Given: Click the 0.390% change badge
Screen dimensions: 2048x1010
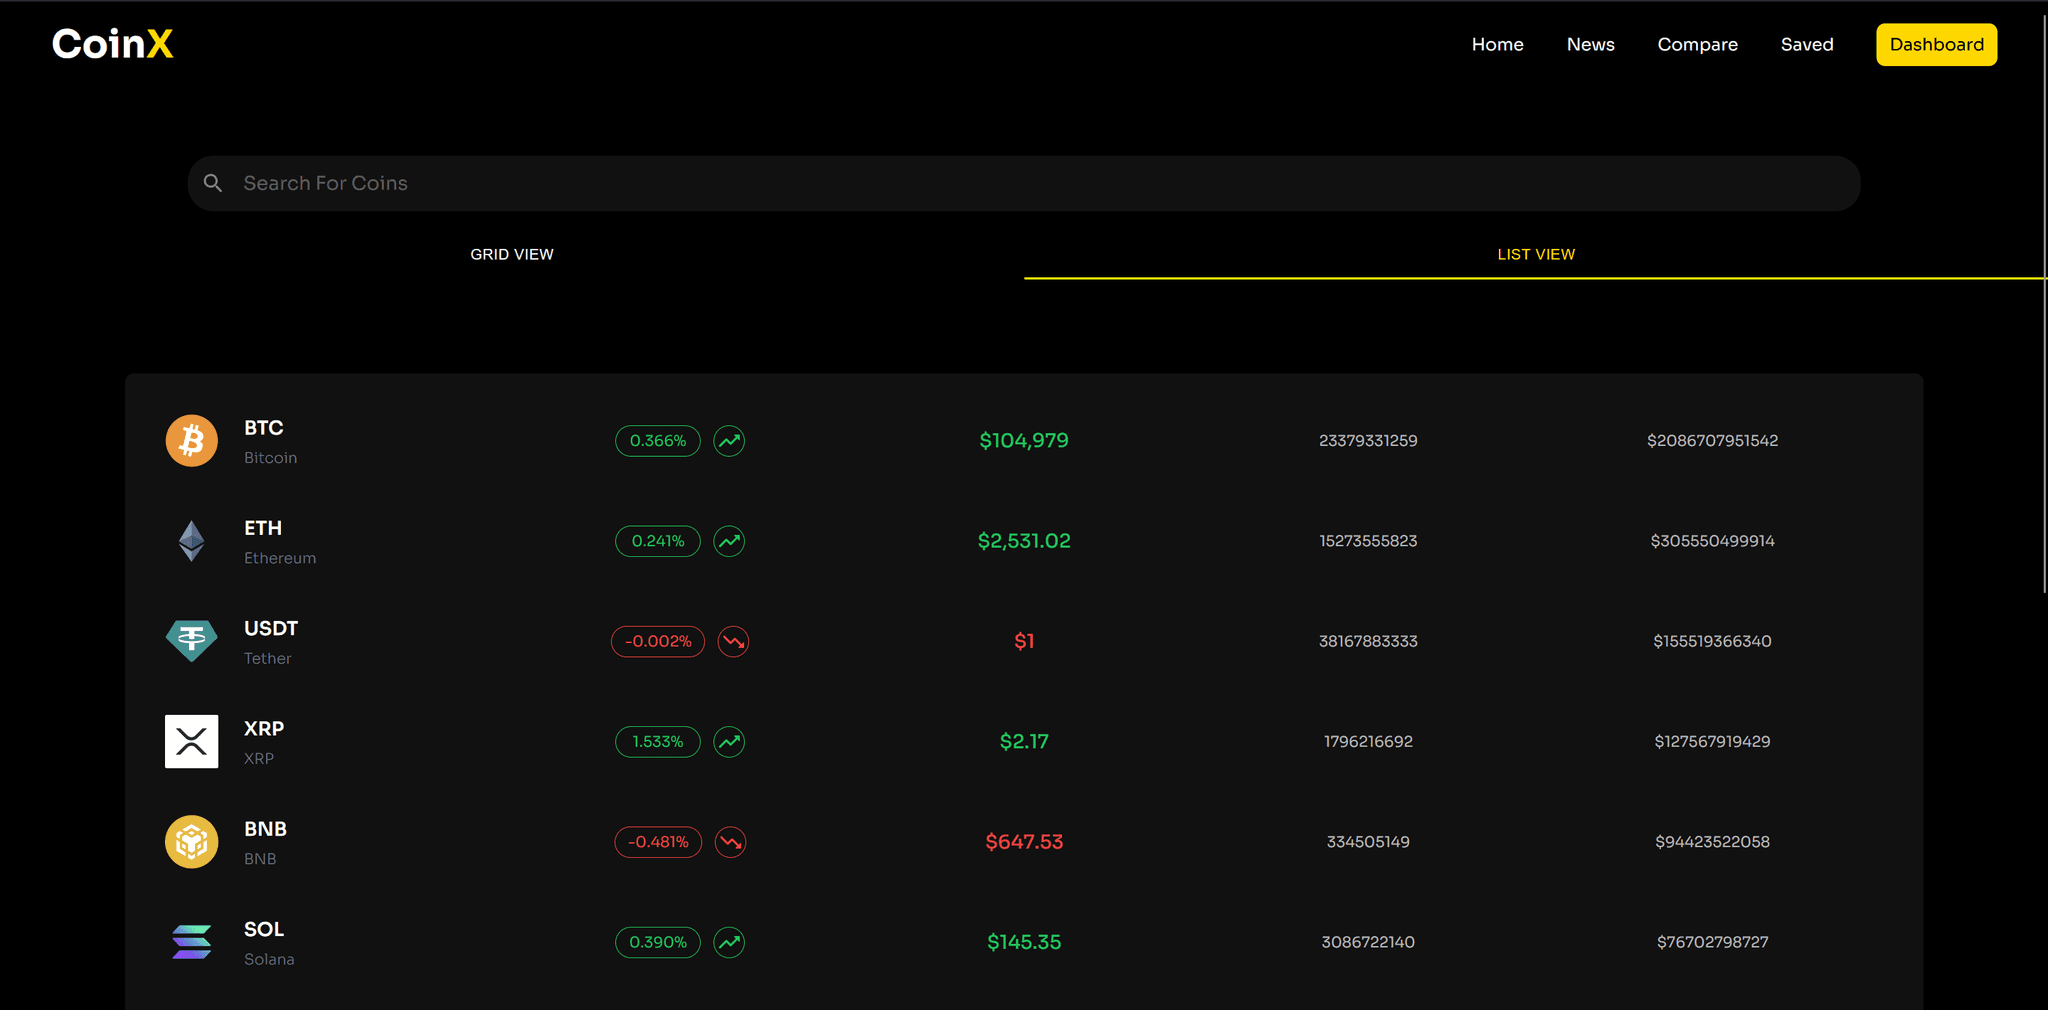Looking at the screenshot, I should pyautogui.click(x=658, y=942).
